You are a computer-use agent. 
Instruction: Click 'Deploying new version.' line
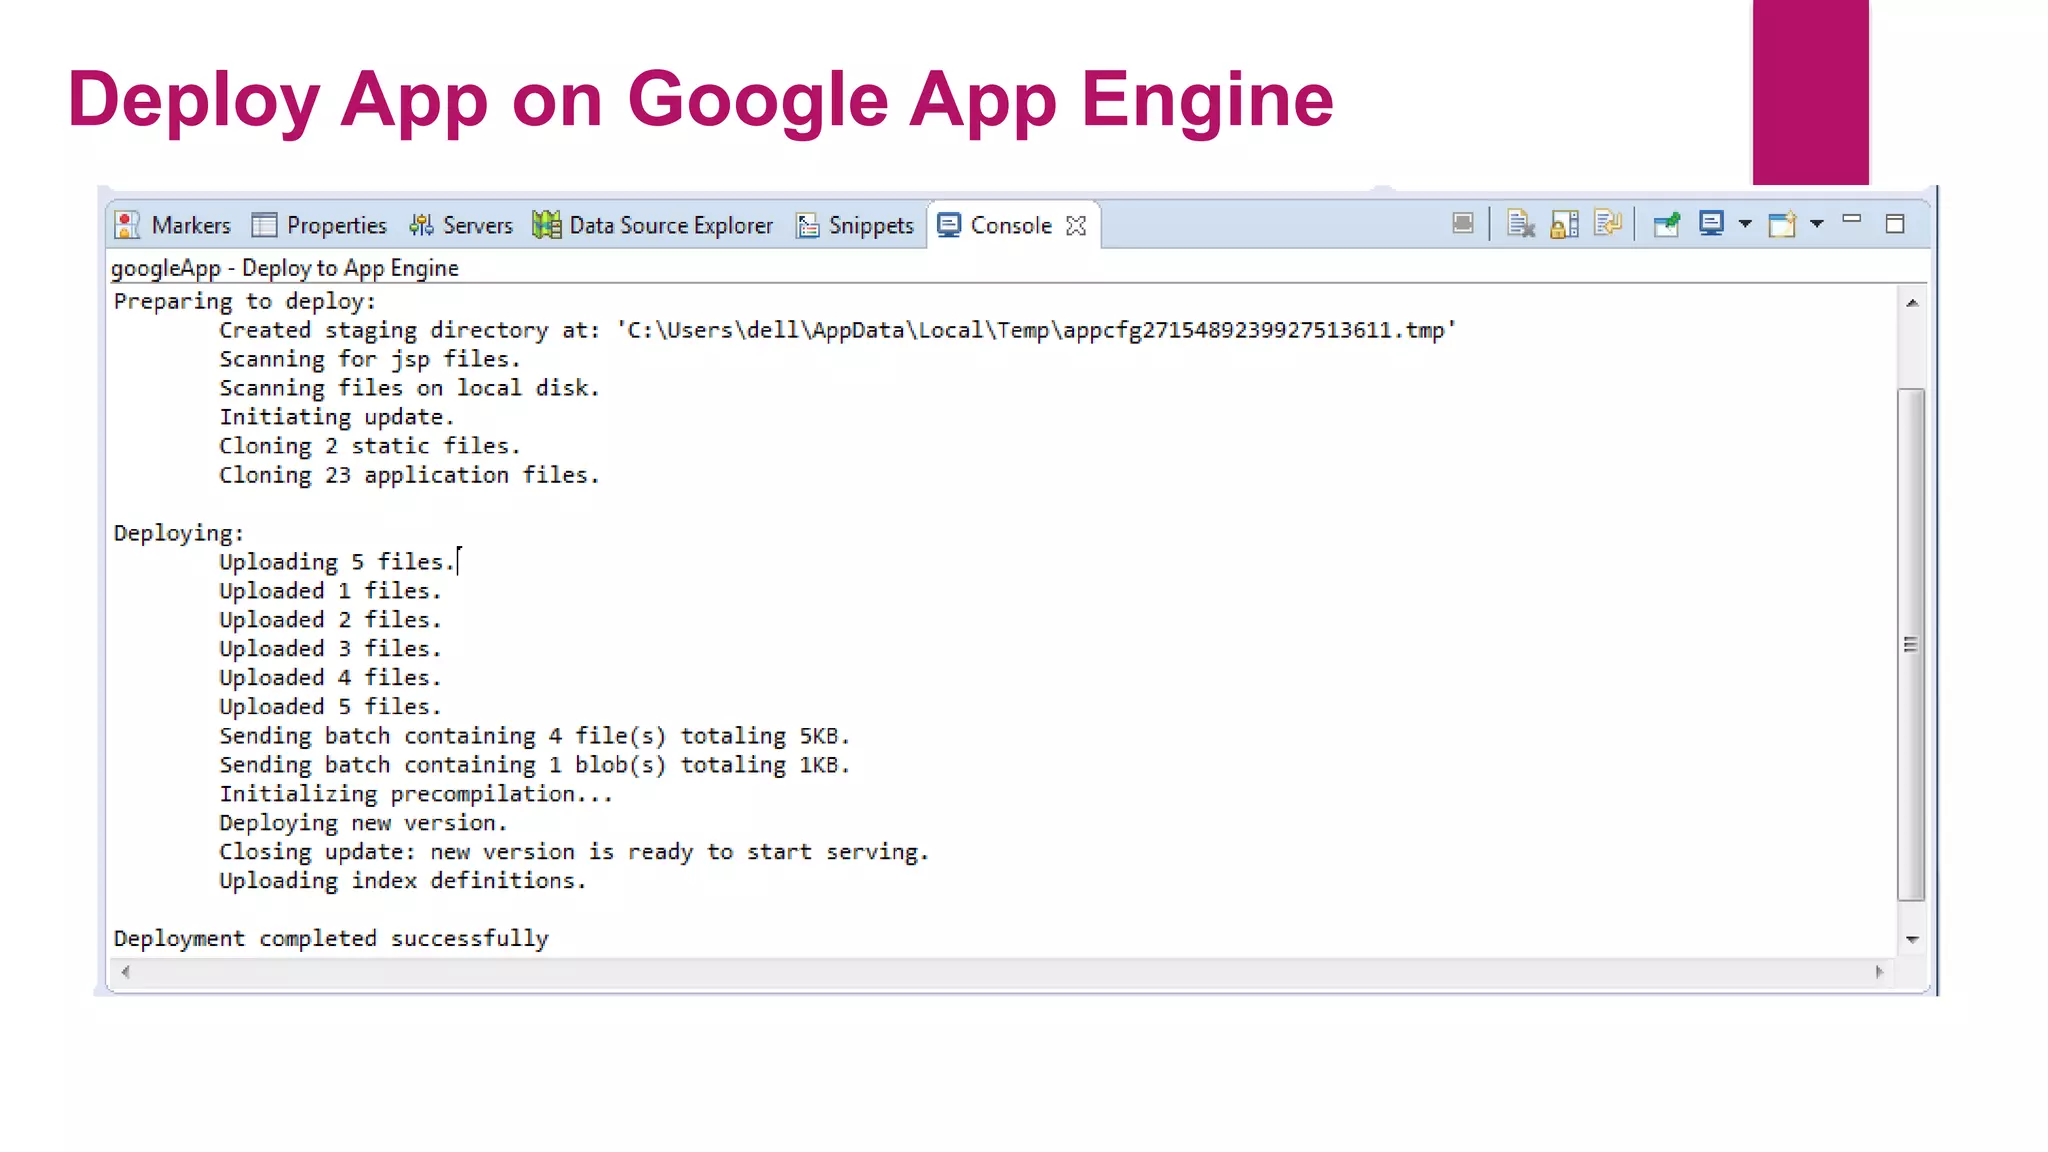(x=363, y=823)
